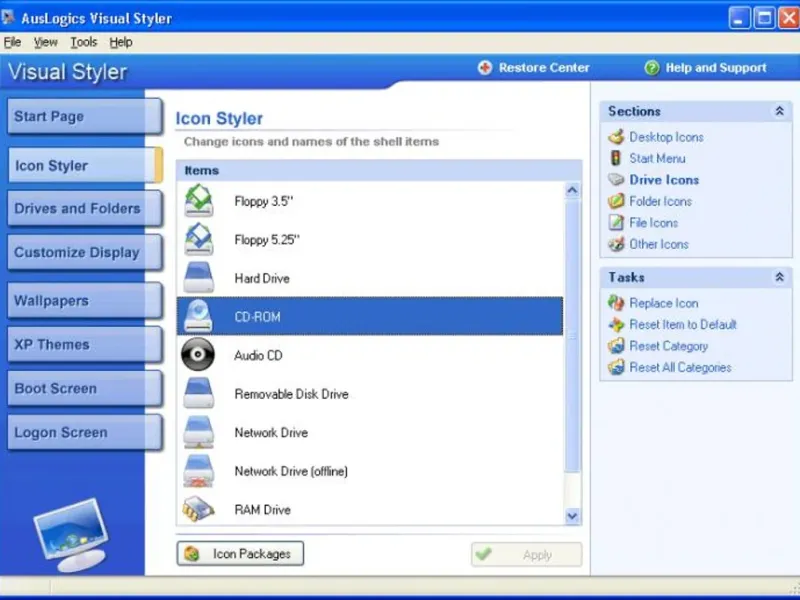Click the Other Icons link
Viewport: 800px width, 600px height.
pos(659,244)
